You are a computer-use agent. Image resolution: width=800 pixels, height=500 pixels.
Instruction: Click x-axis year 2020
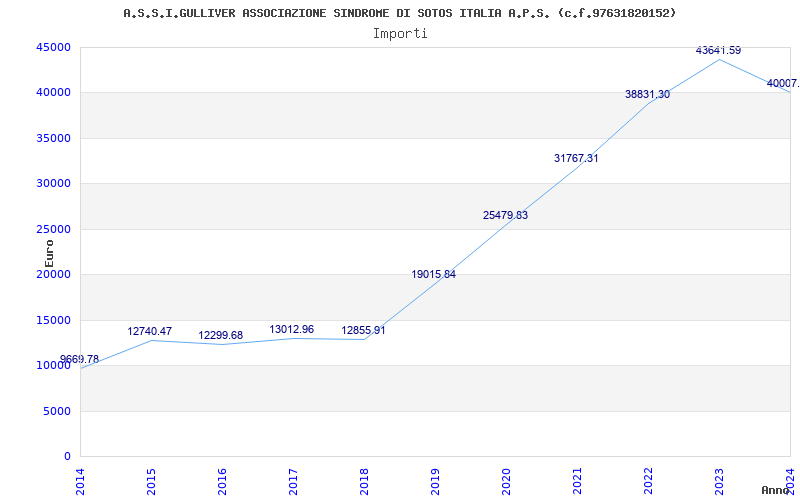tap(506, 481)
